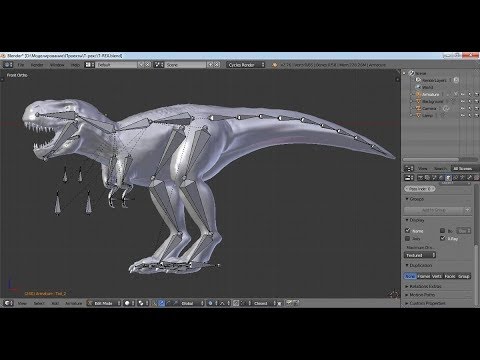Open the Edit Mode dropdown
Viewport: 480px width, 360px height.
(x=104, y=303)
